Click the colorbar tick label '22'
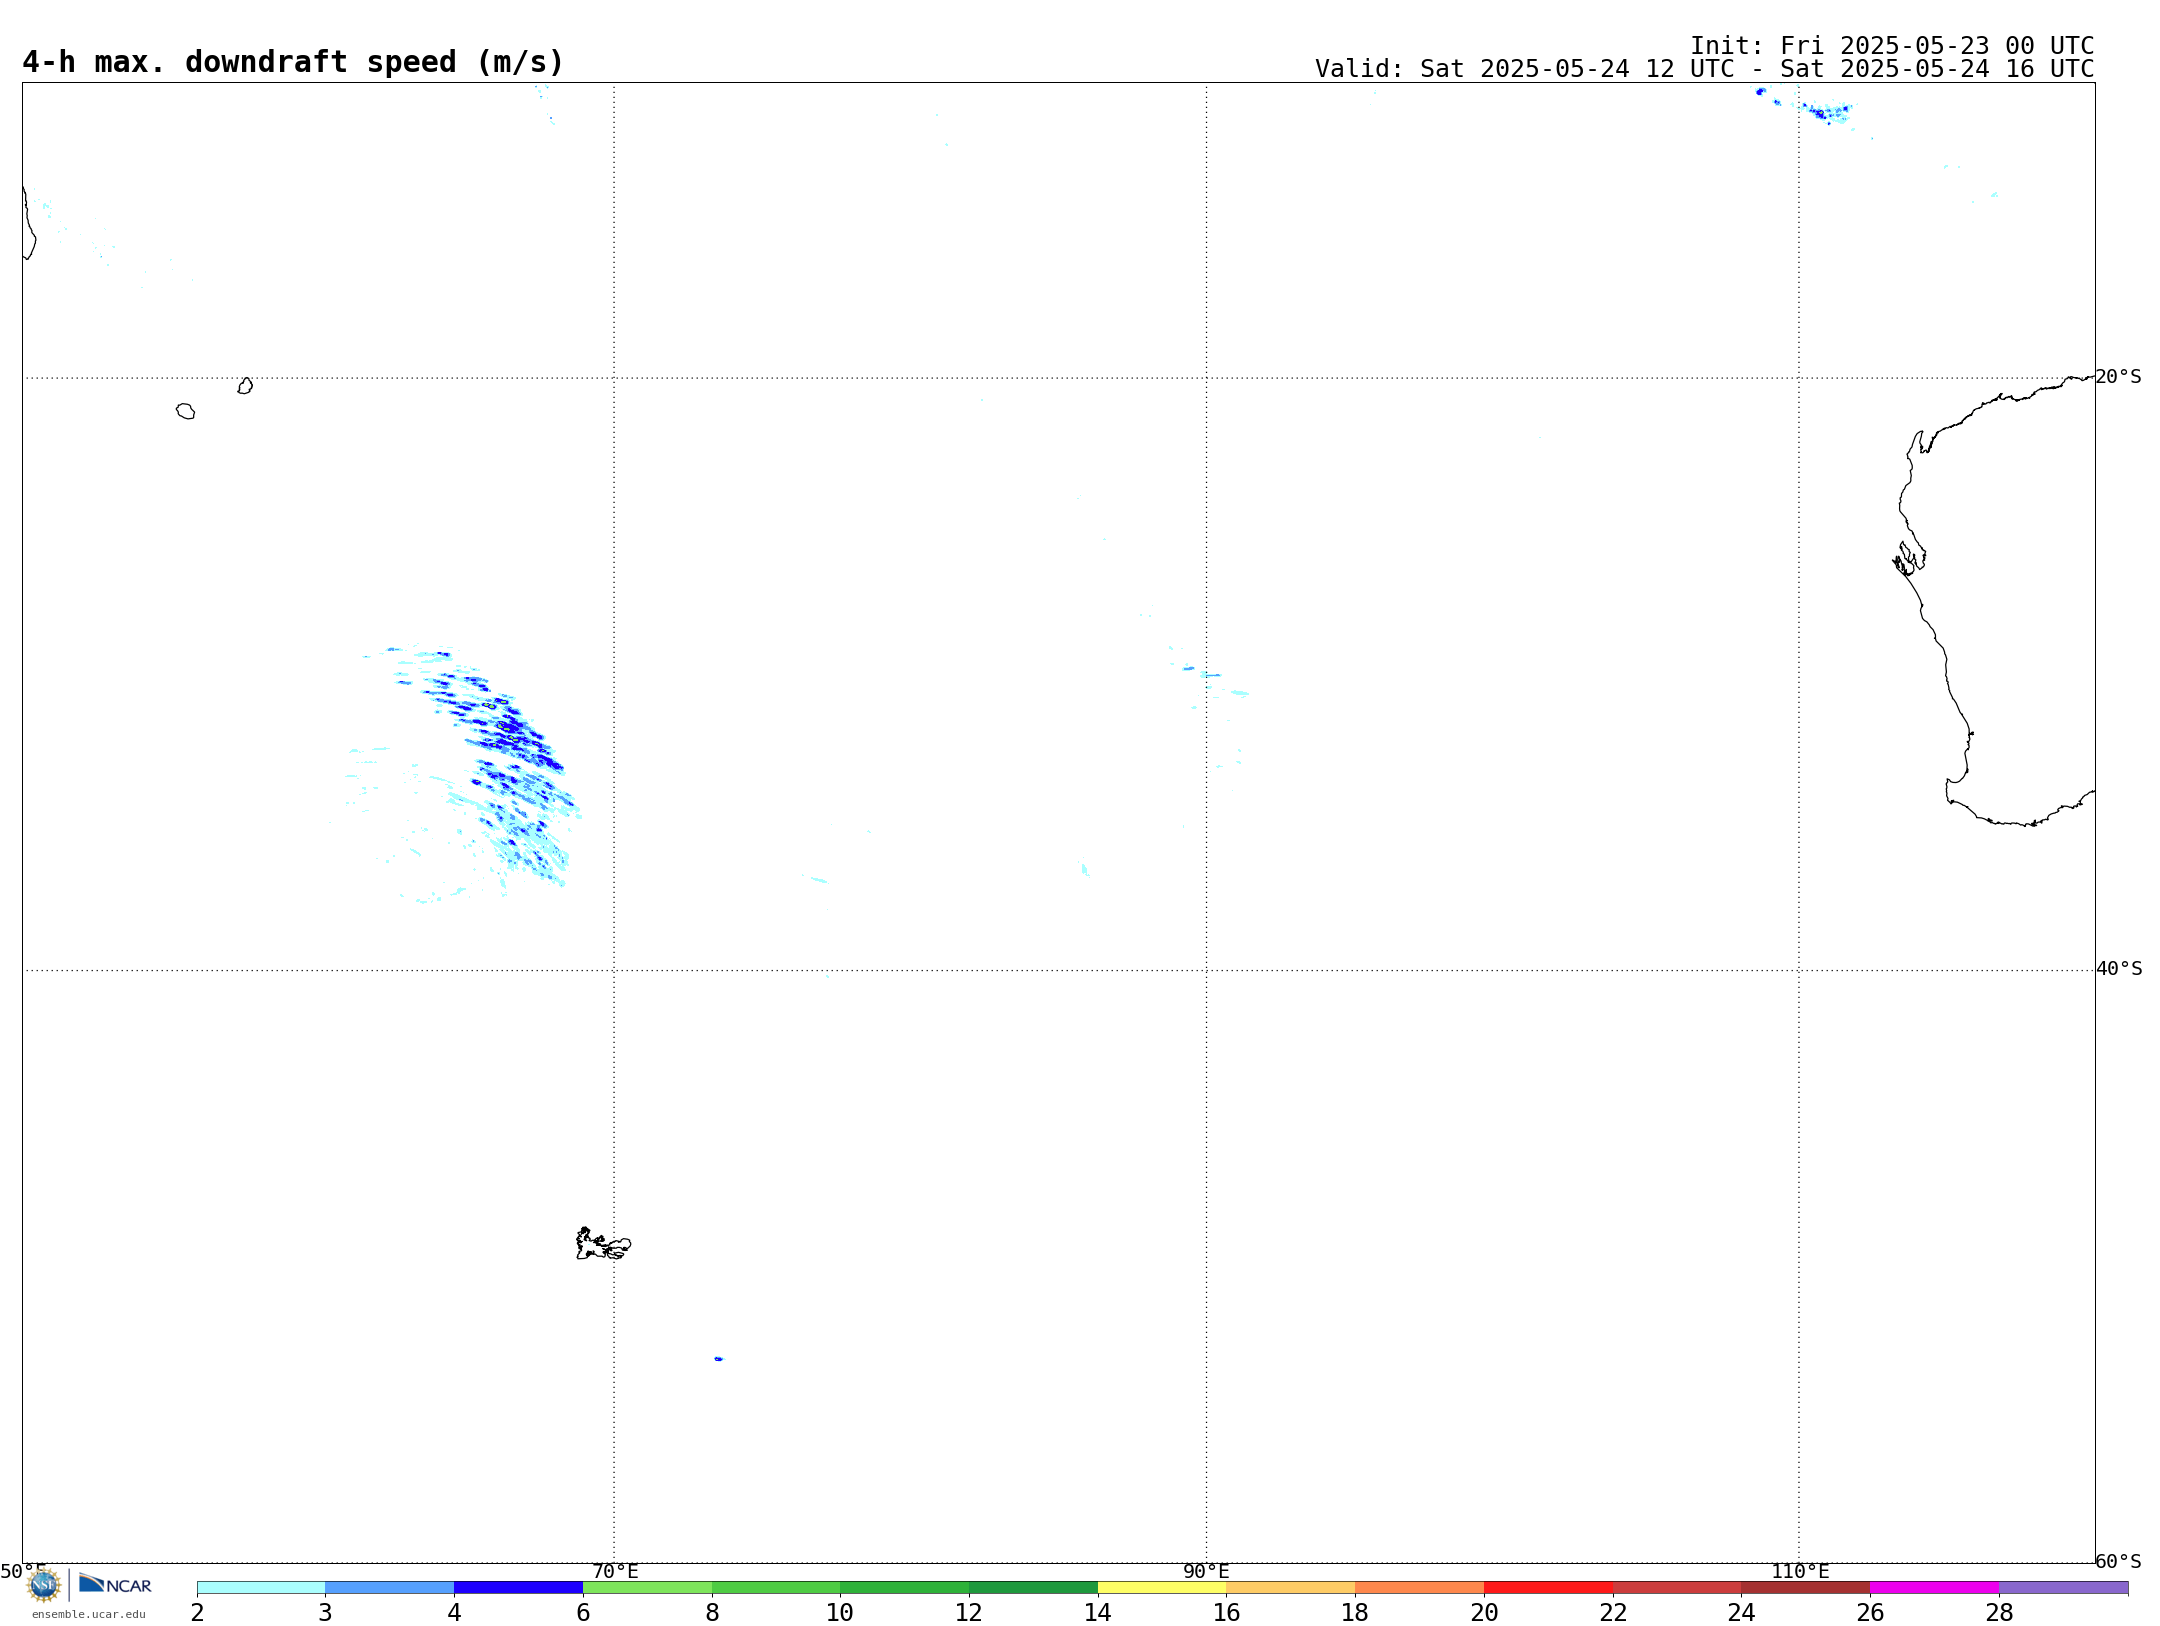 [1613, 1612]
